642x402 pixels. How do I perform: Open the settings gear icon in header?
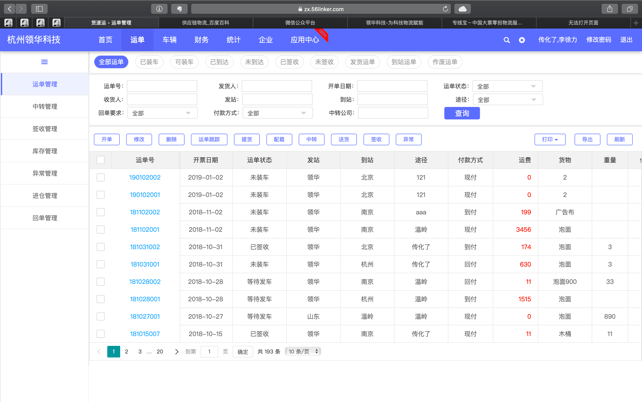(x=522, y=40)
